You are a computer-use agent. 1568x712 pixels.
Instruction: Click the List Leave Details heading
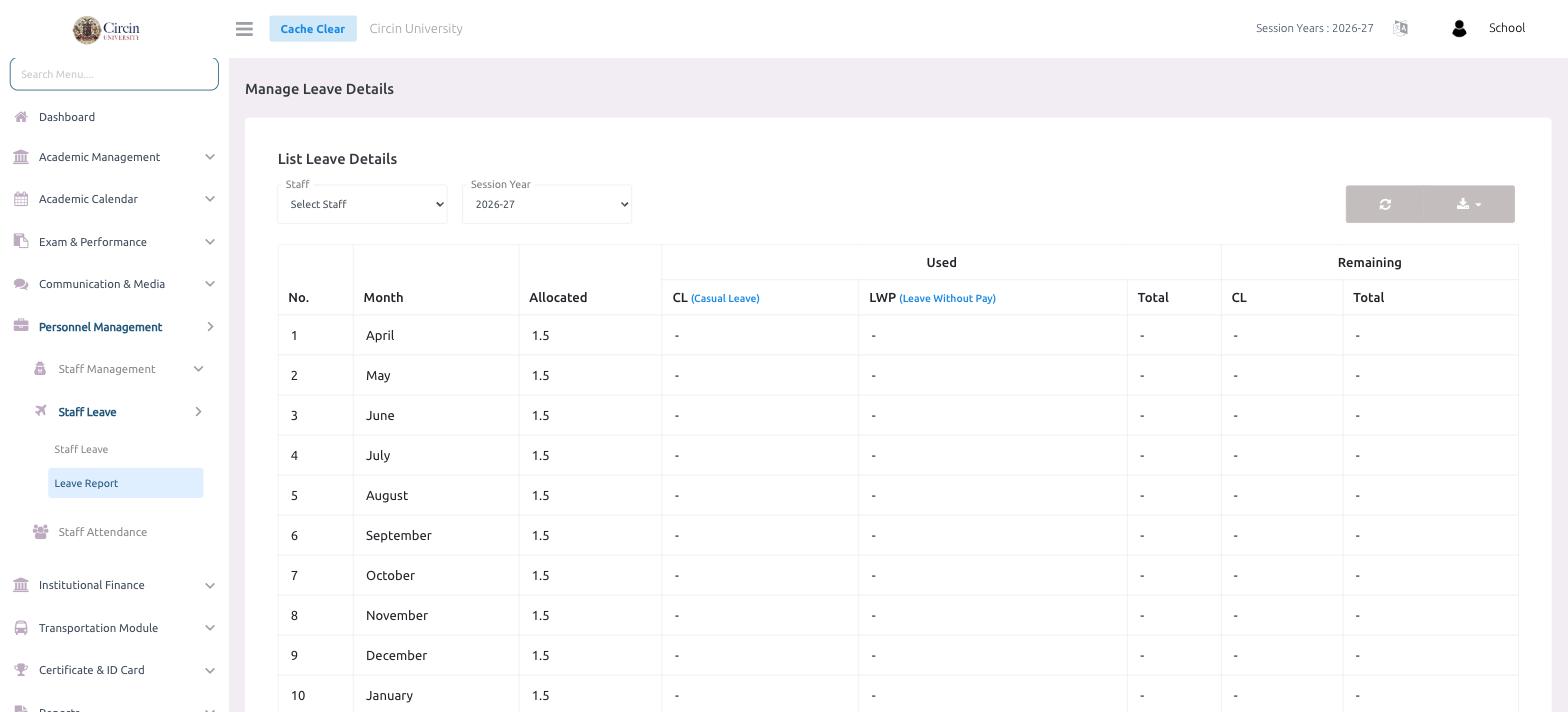337,159
